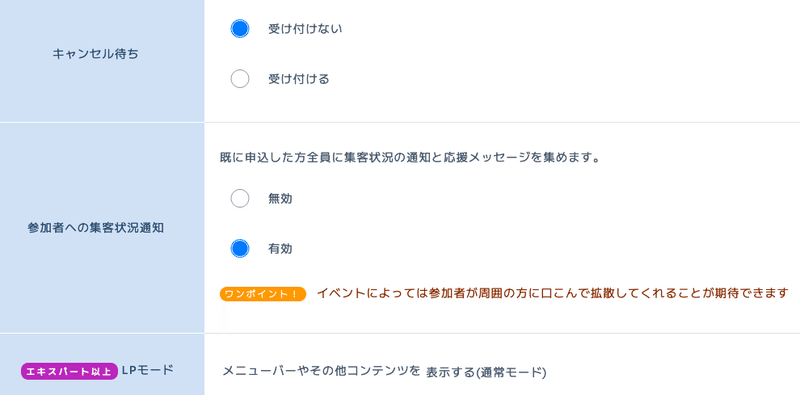Click the 受け付ける label text
Screen dimensions: 800x395
point(299,79)
